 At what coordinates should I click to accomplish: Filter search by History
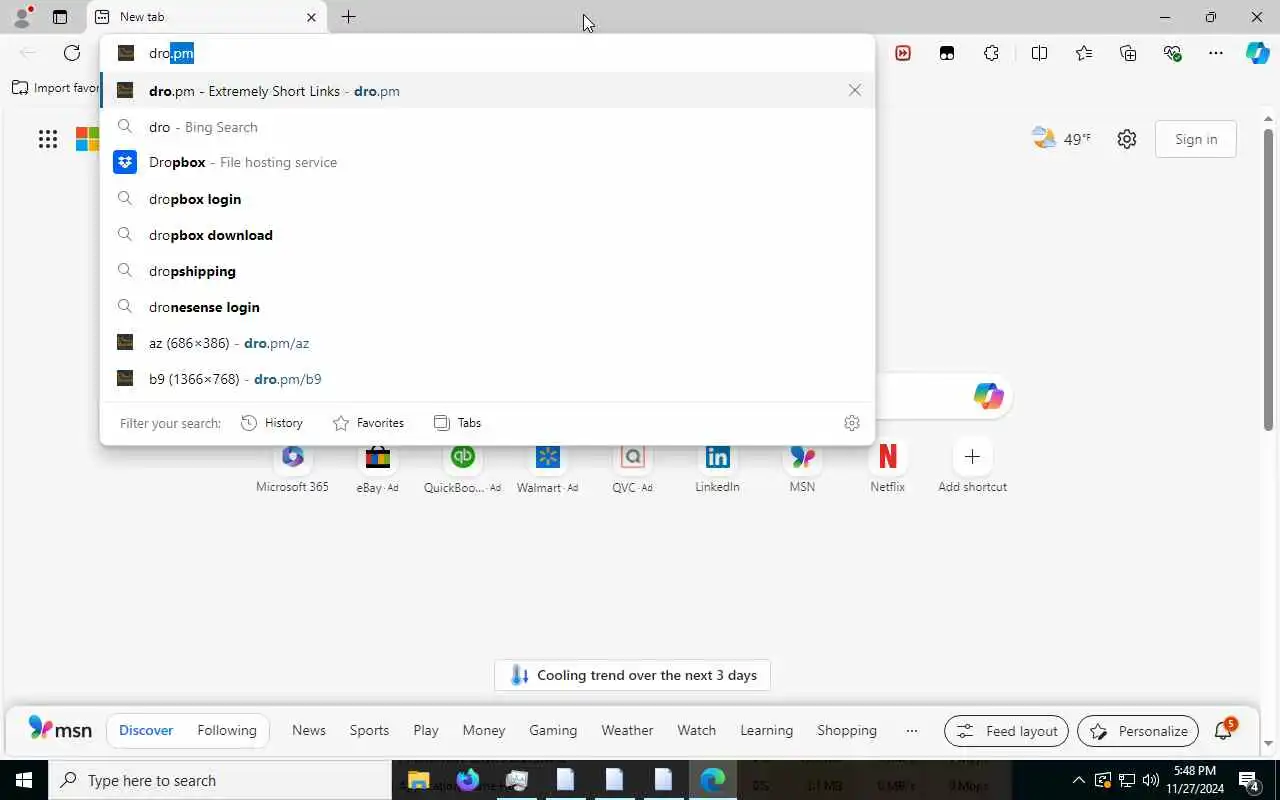[x=272, y=423]
